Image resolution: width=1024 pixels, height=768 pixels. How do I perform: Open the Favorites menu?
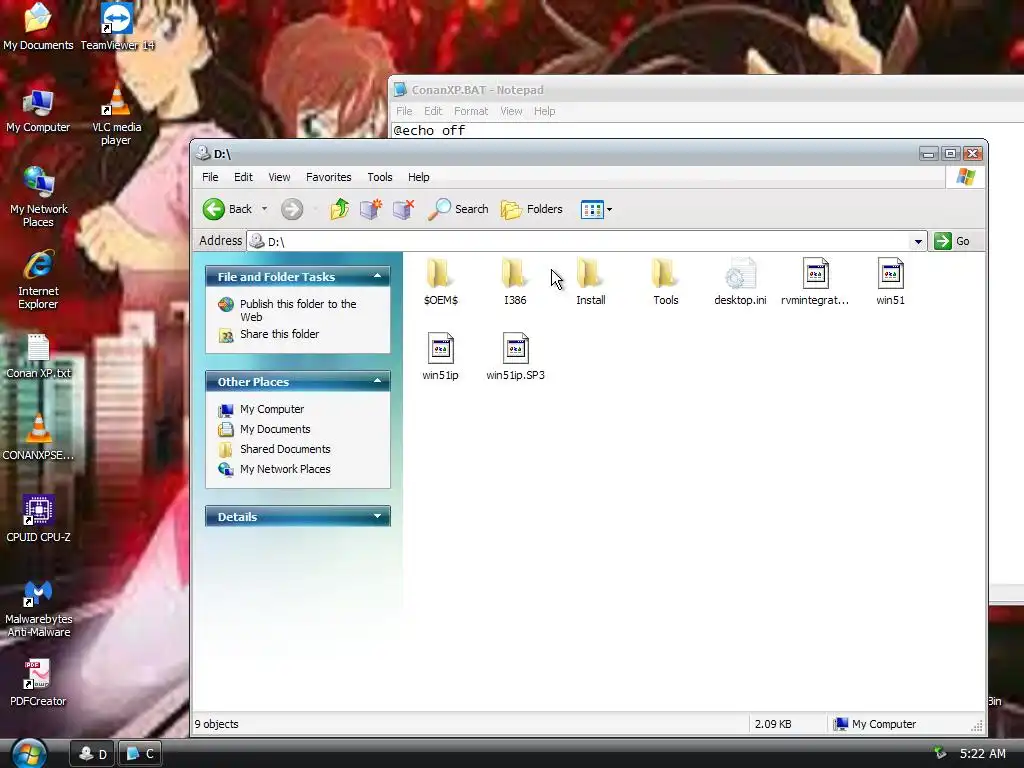tap(328, 177)
